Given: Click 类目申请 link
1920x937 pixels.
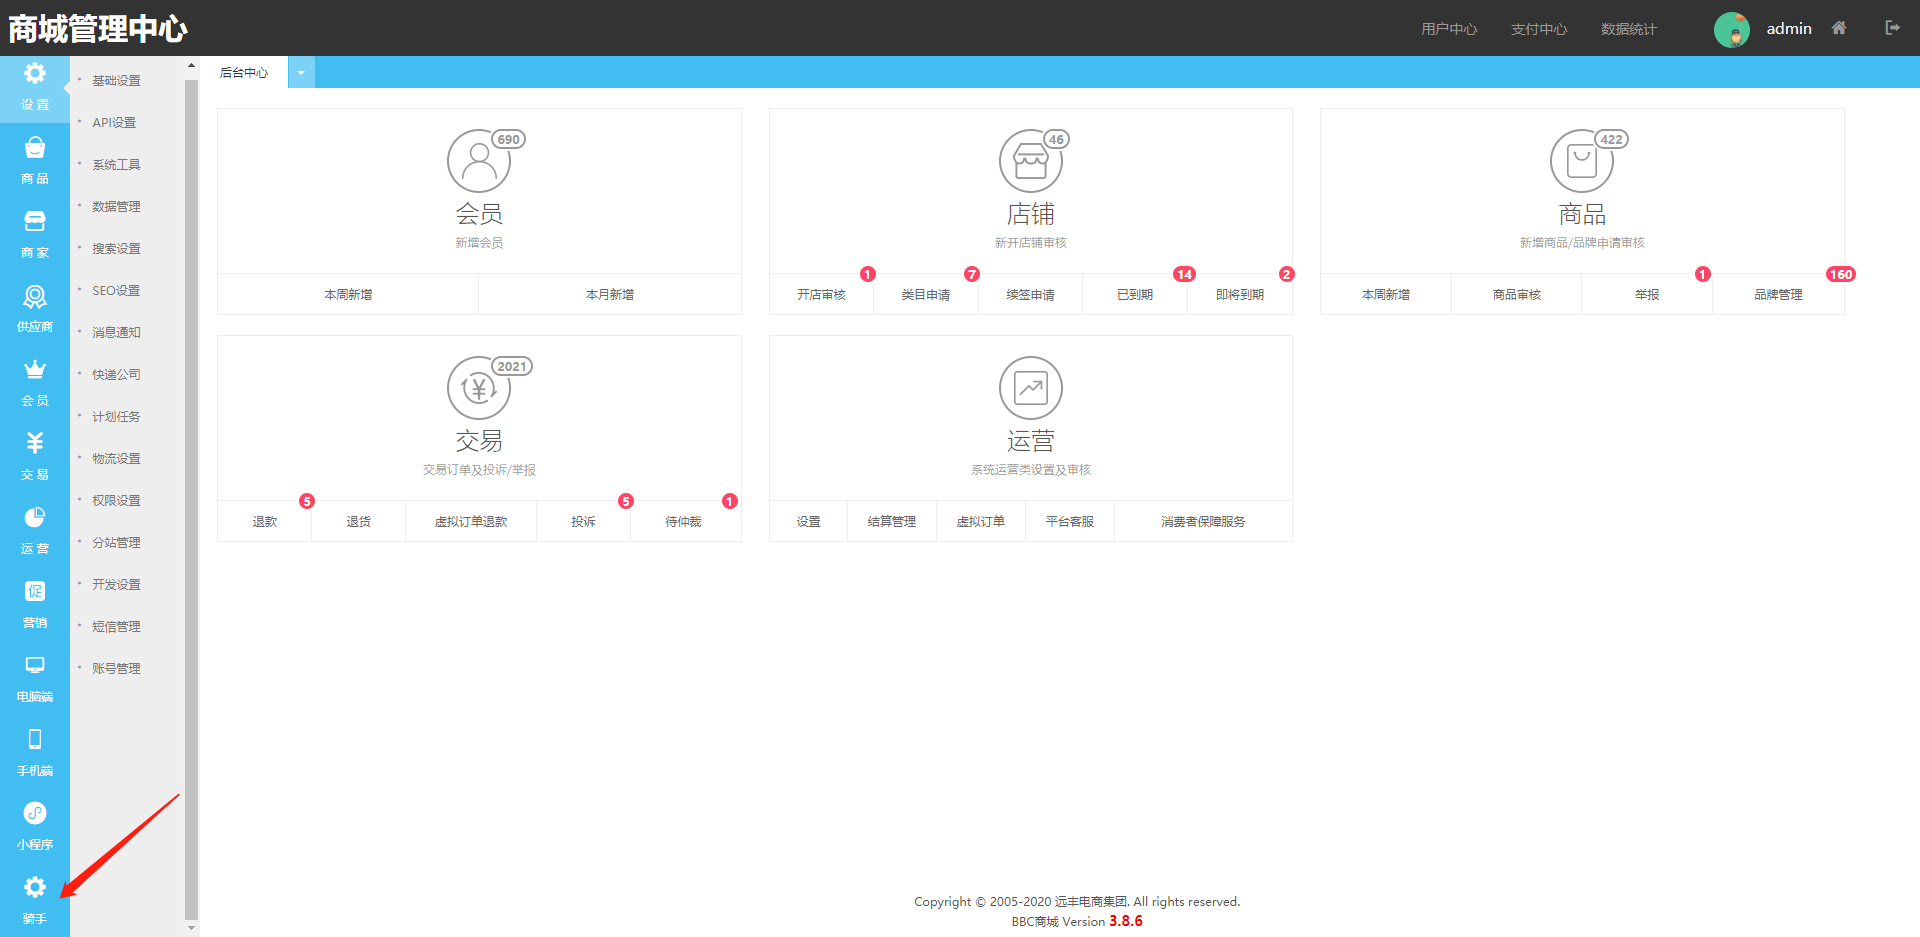Looking at the screenshot, I should pos(926,295).
